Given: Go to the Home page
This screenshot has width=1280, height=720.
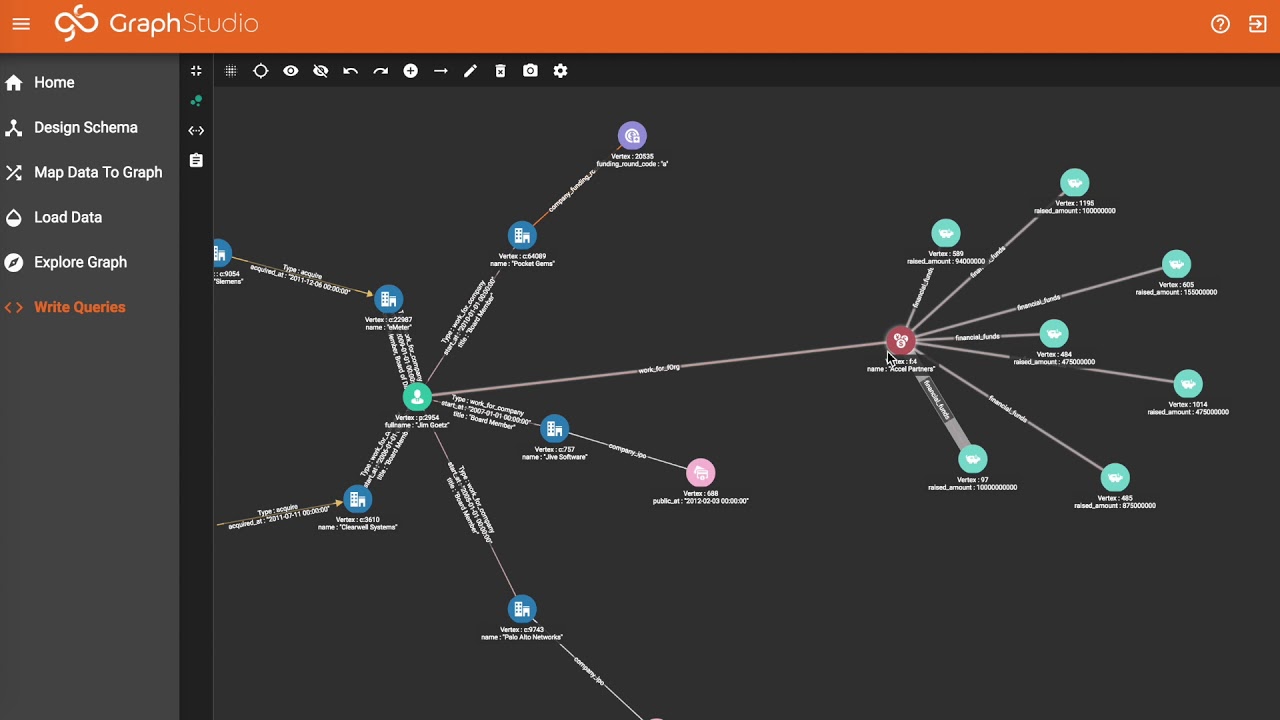Looking at the screenshot, I should pos(54,83).
